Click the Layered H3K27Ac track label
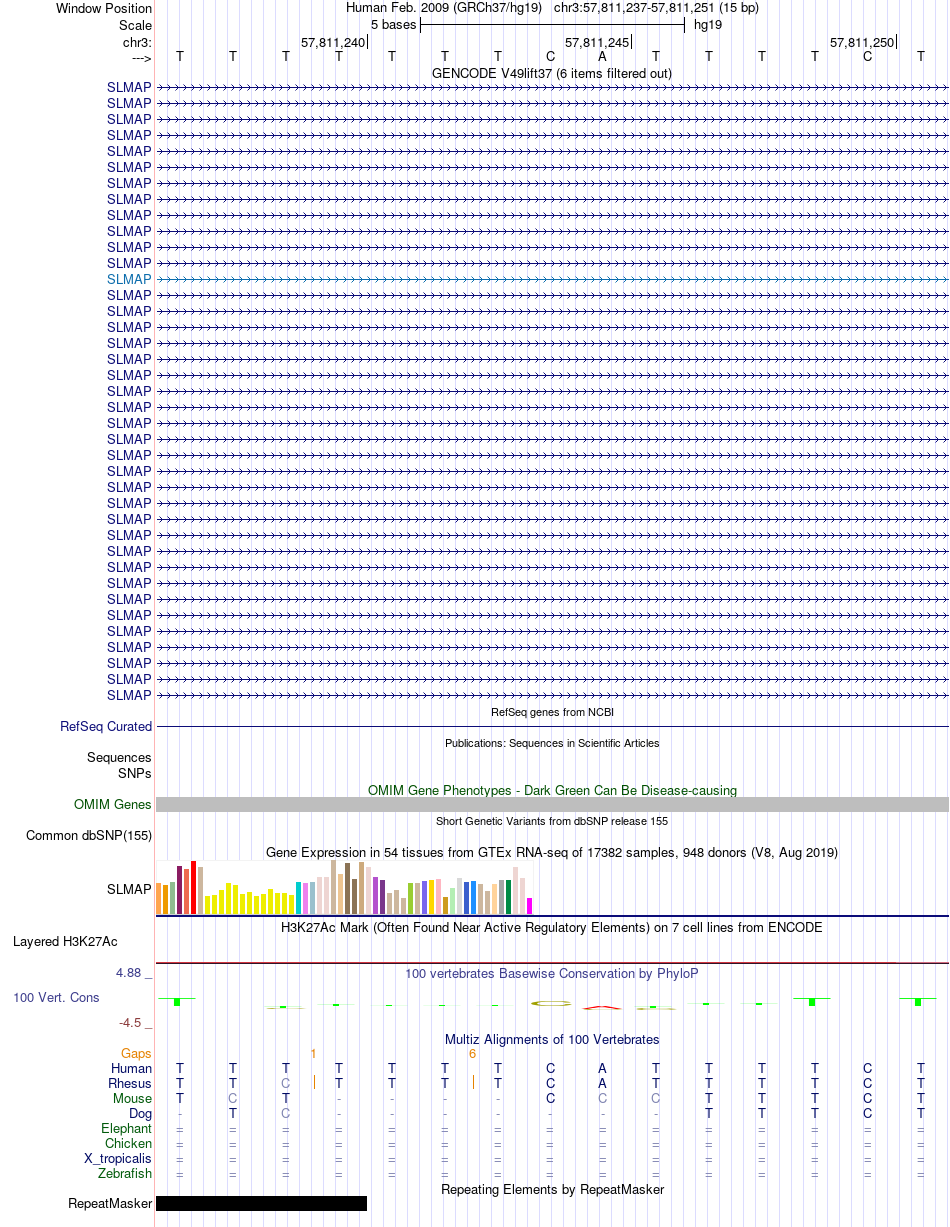The image size is (950, 1227). click(x=65, y=942)
